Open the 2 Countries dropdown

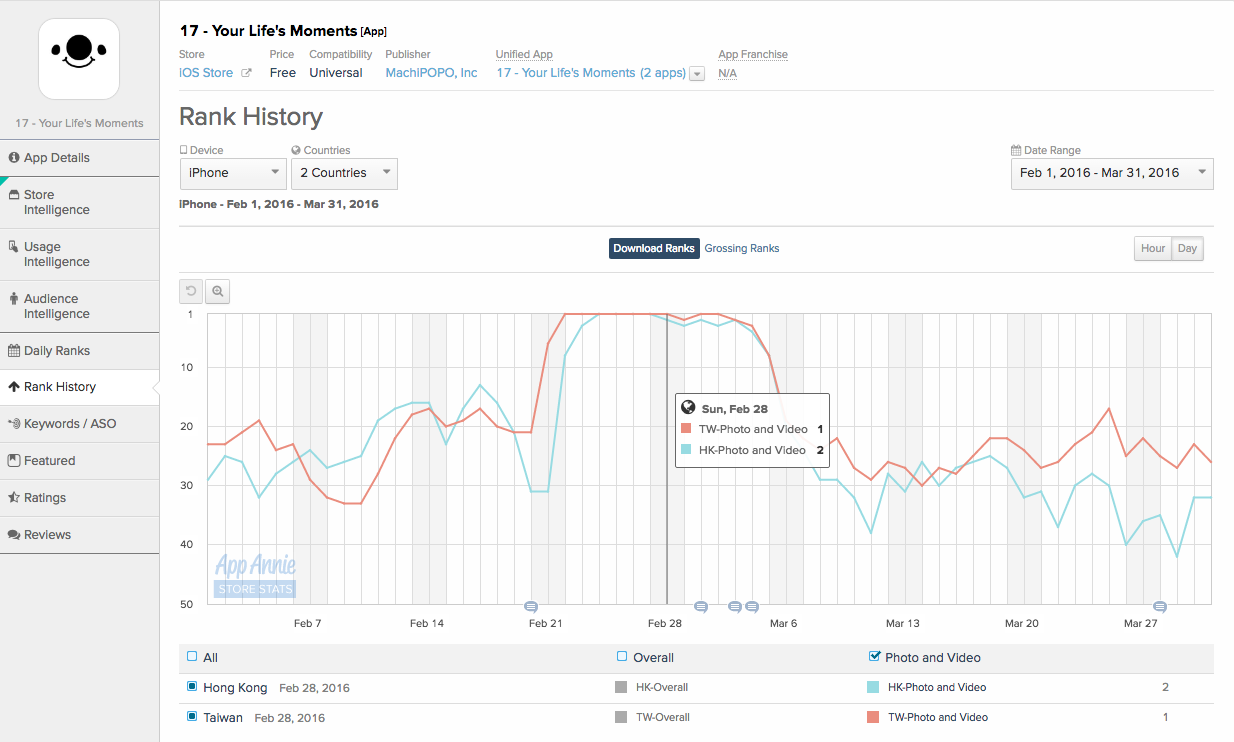coord(344,173)
